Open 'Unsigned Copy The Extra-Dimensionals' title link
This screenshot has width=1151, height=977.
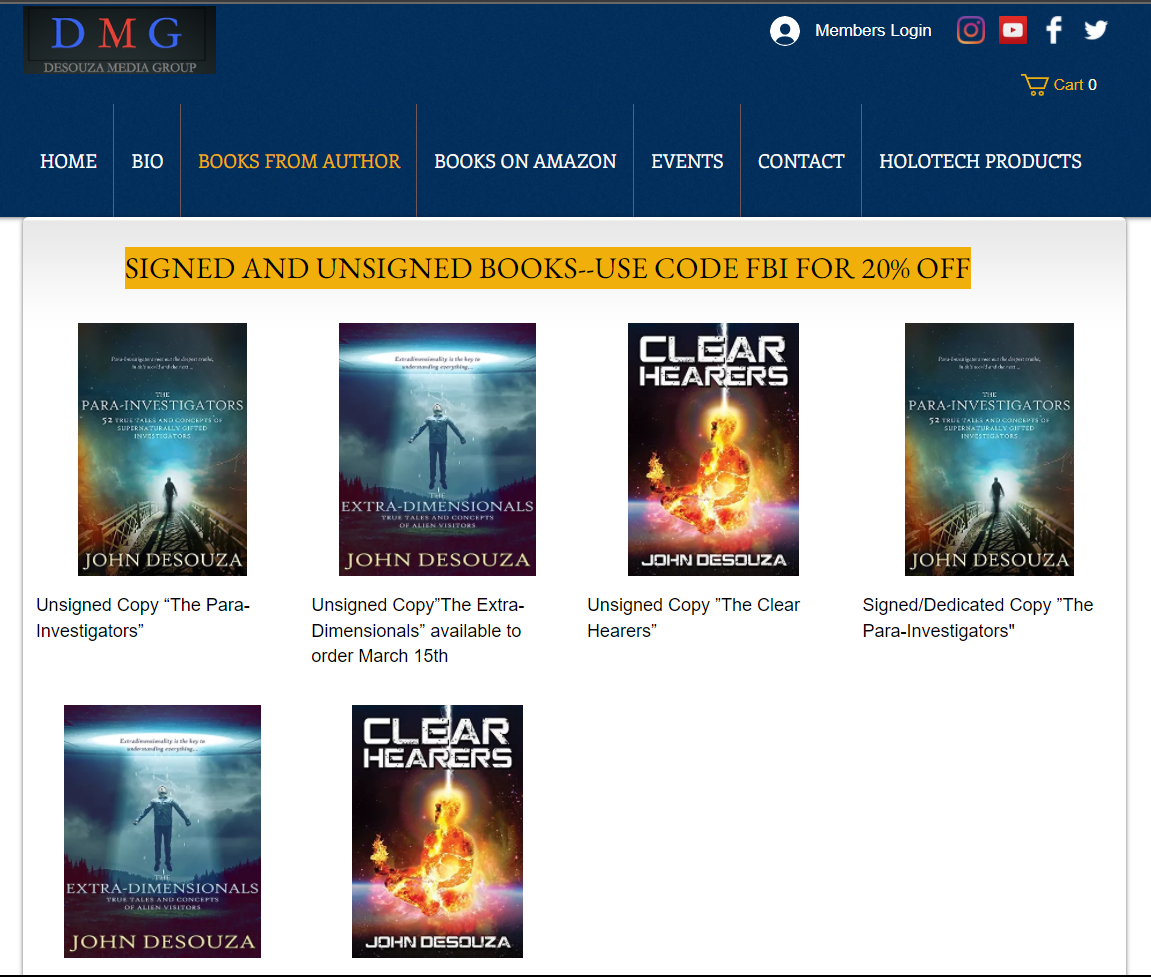click(x=418, y=630)
